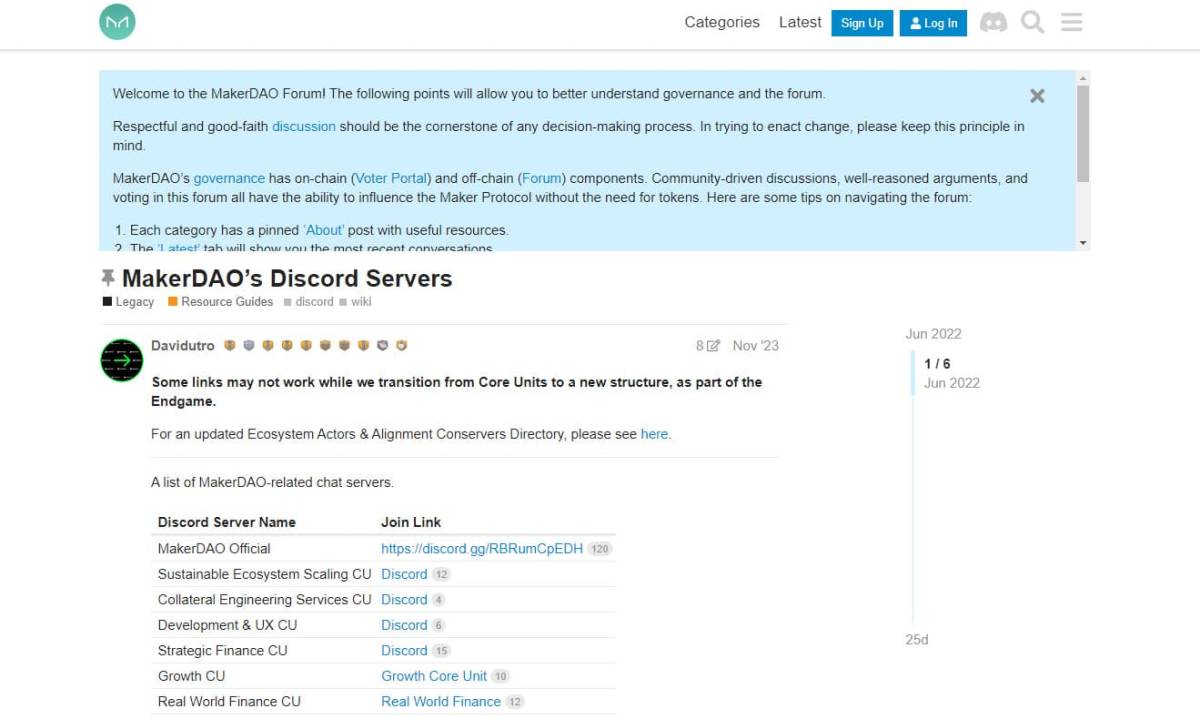1200x719 pixels.
Task: Dismiss the welcome banner with X
Action: [x=1037, y=96]
